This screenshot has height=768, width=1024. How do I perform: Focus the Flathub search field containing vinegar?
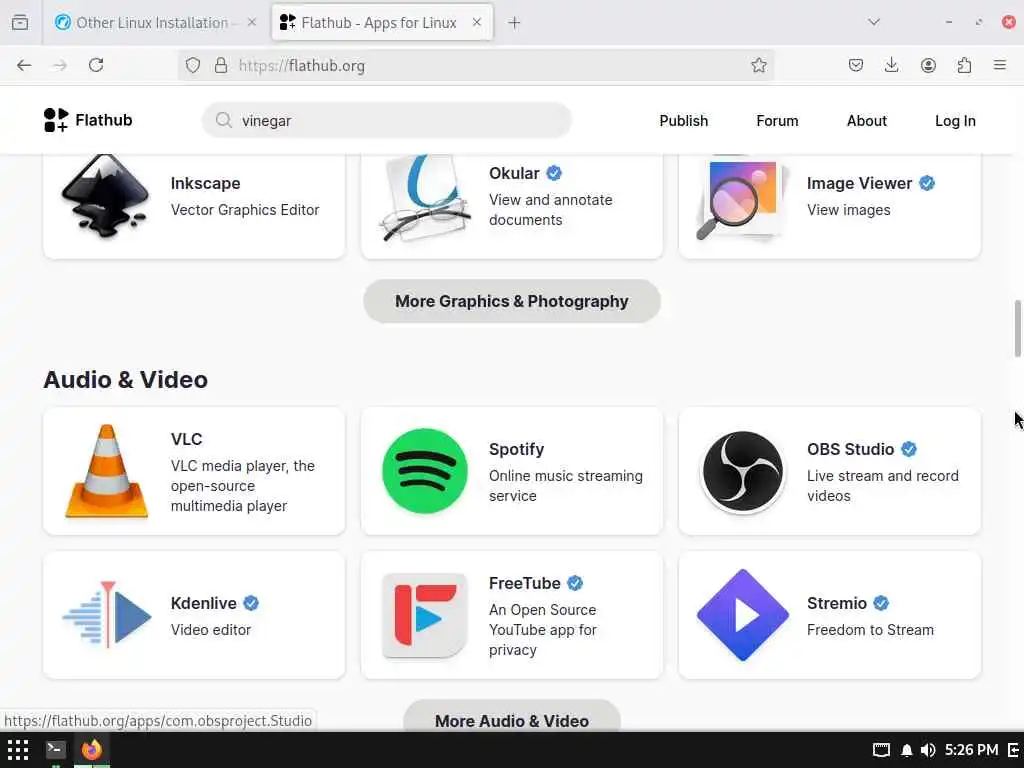click(387, 120)
